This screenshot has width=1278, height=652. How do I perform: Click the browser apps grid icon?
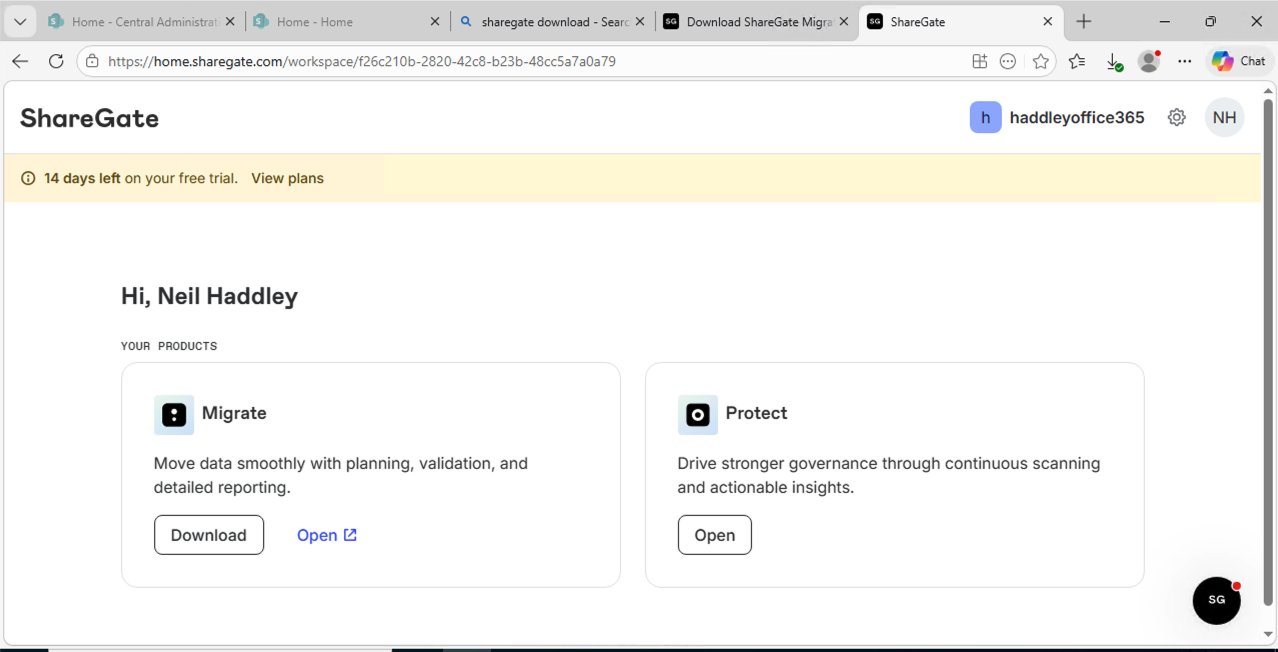[x=980, y=61]
